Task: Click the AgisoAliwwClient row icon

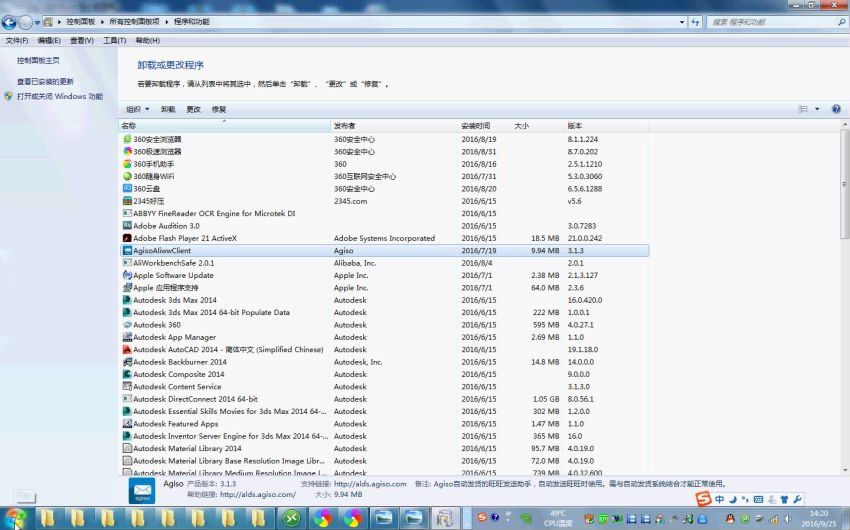Action: [x=127, y=250]
